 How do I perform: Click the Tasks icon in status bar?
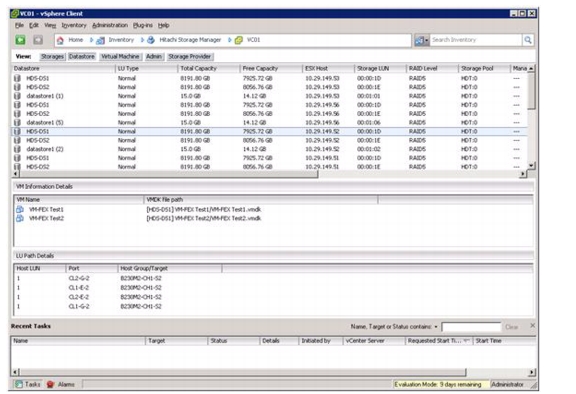pyautogui.click(x=19, y=384)
